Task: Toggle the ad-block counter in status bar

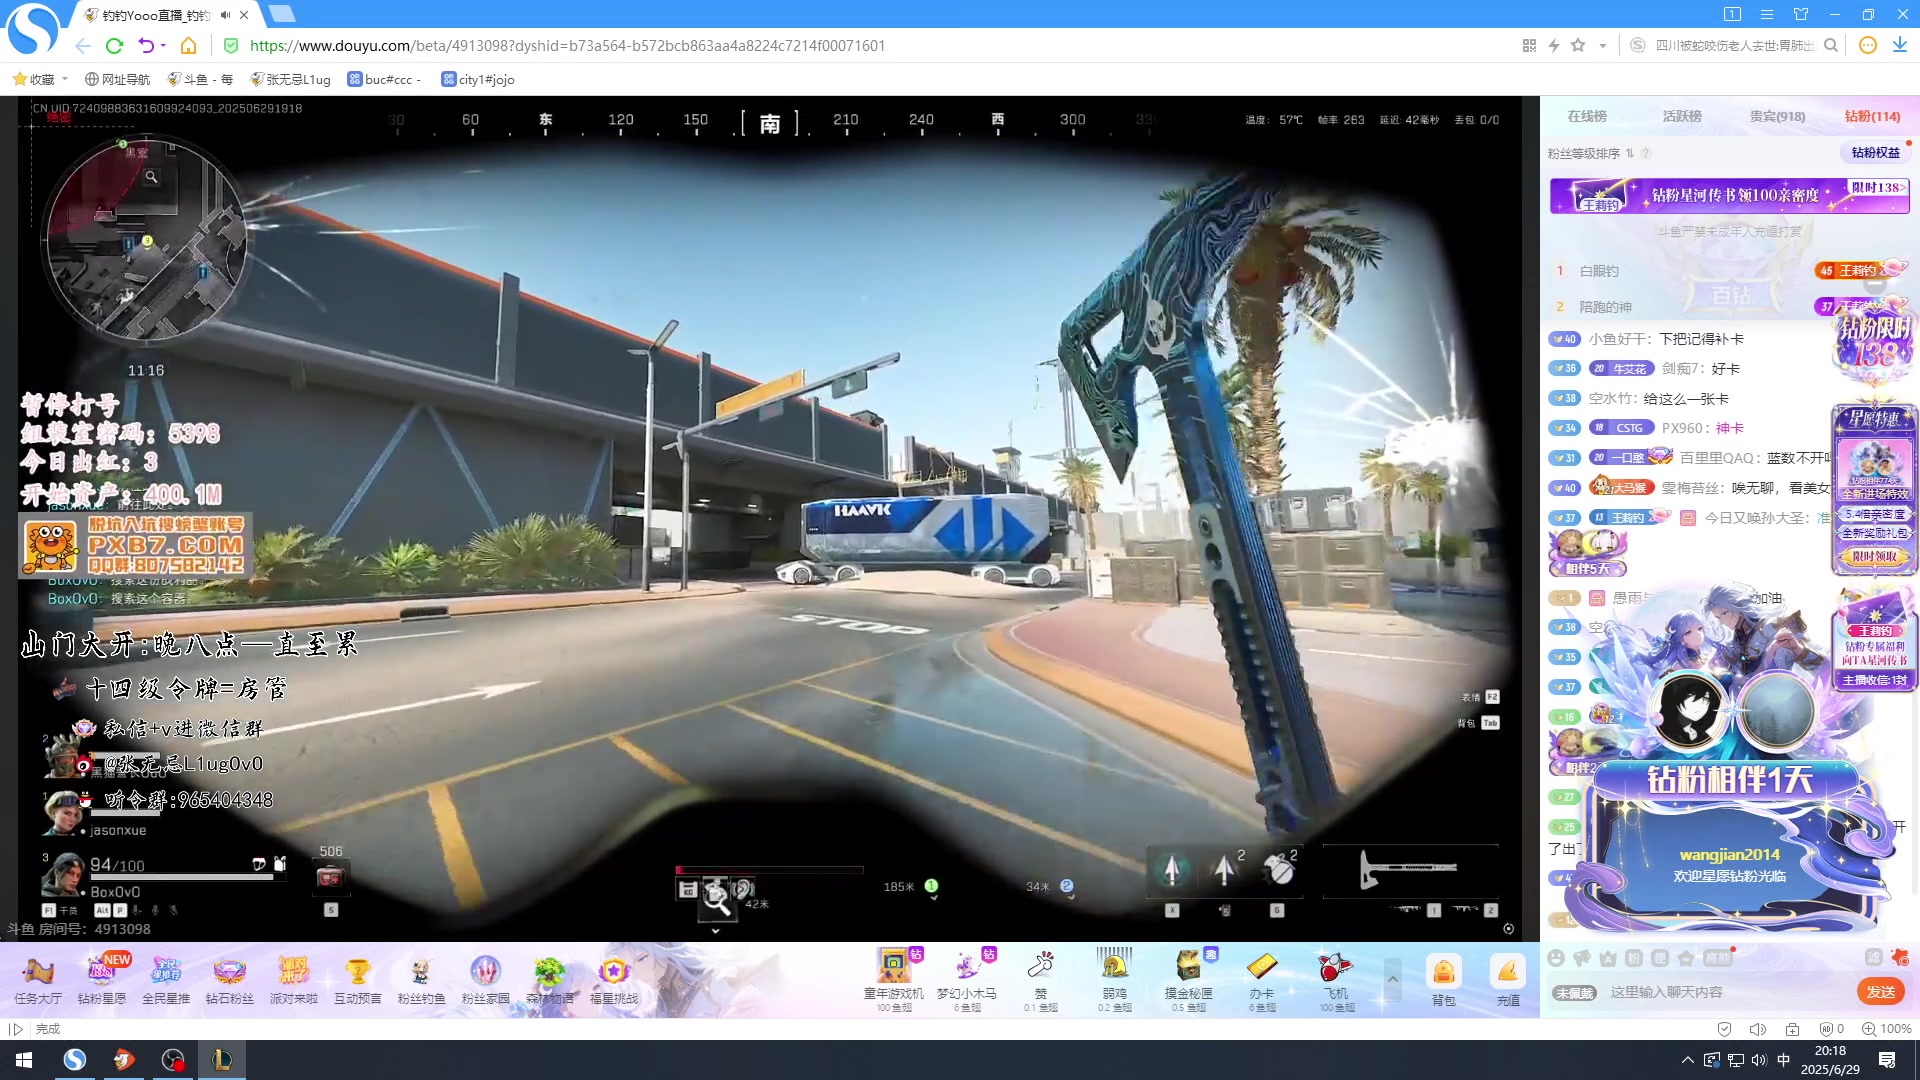Action: [1832, 1029]
